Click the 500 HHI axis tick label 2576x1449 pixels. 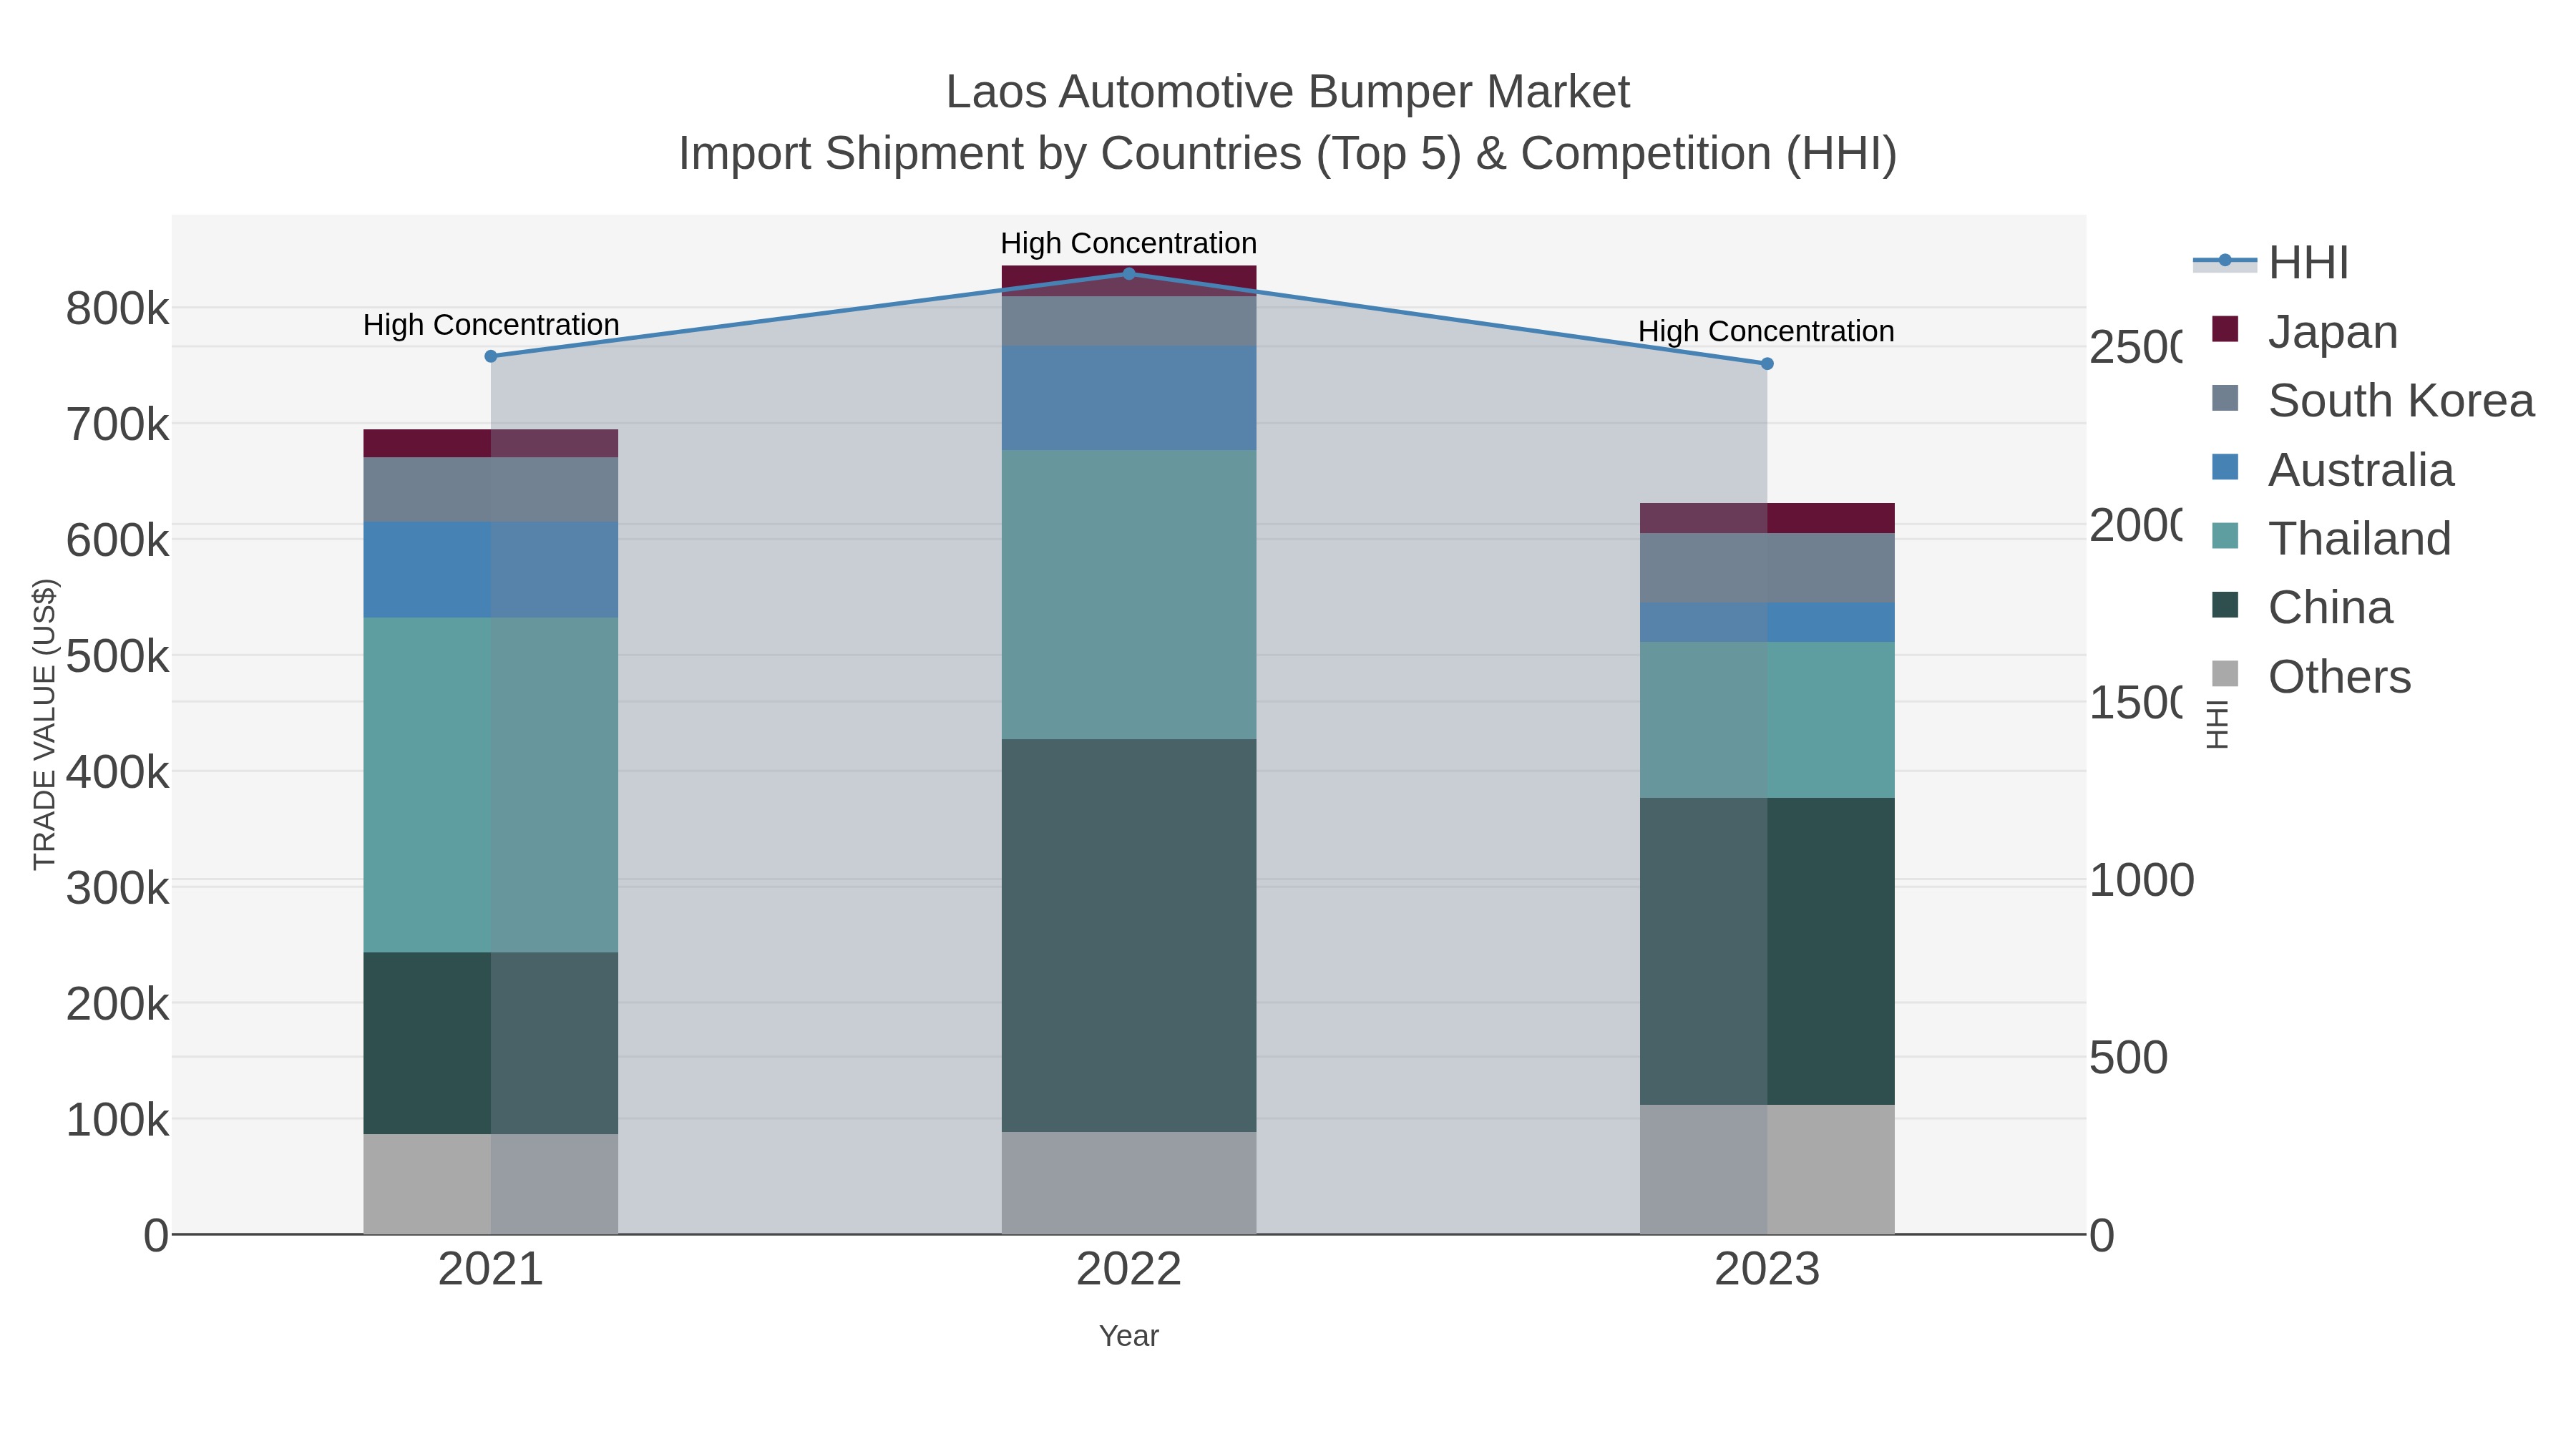click(x=2129, y=1058)
